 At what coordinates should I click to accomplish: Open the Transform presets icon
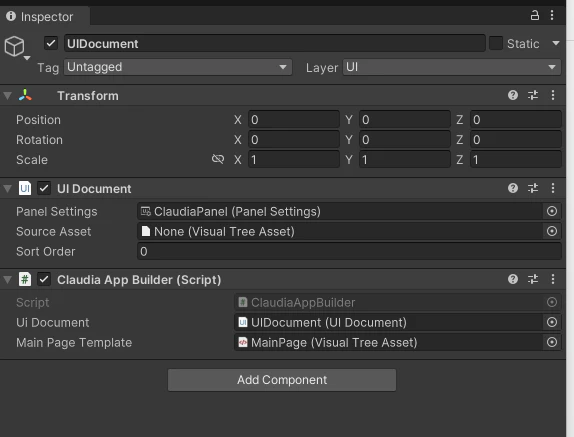coord(533,95)
